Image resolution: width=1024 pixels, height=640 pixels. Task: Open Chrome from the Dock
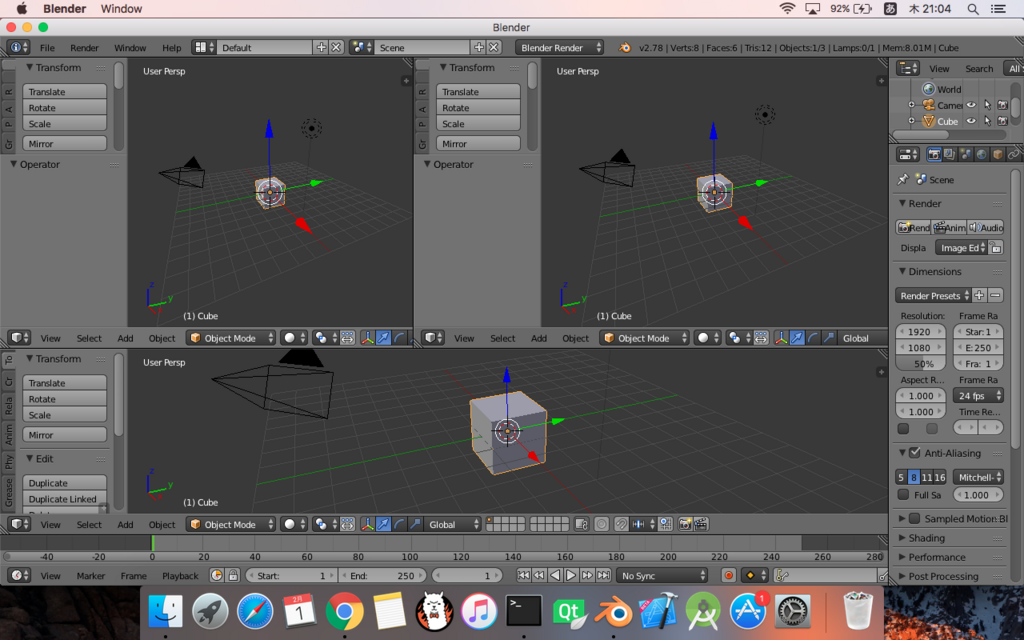(345, 612)
